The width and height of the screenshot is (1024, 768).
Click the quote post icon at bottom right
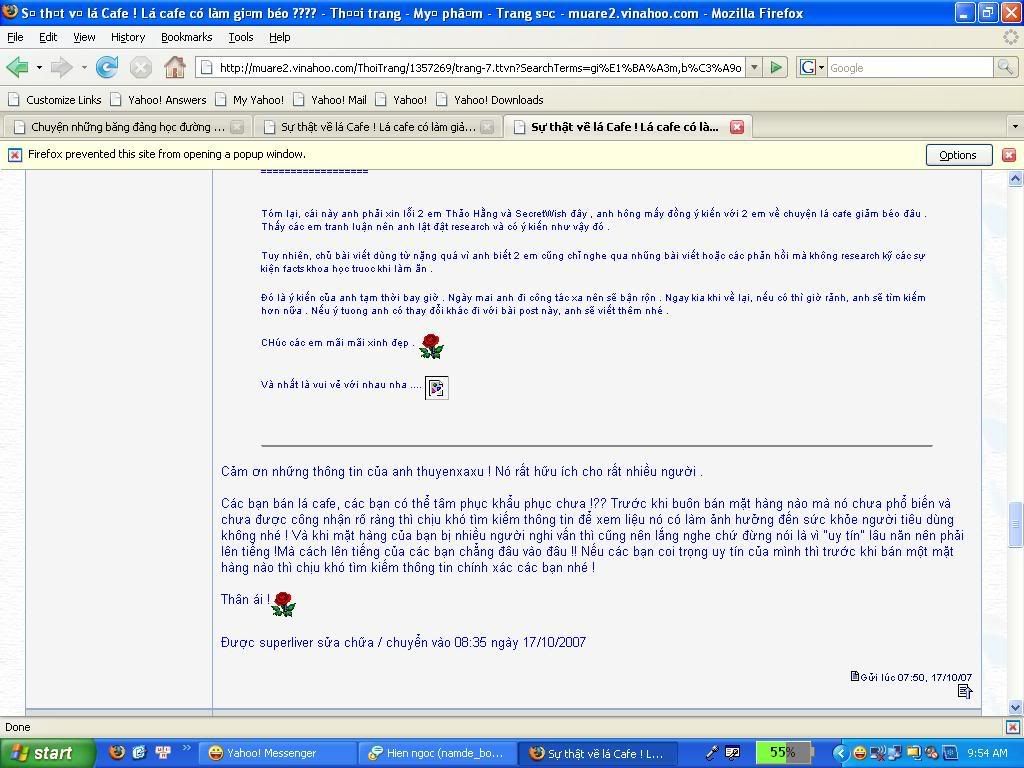[965, 691]
